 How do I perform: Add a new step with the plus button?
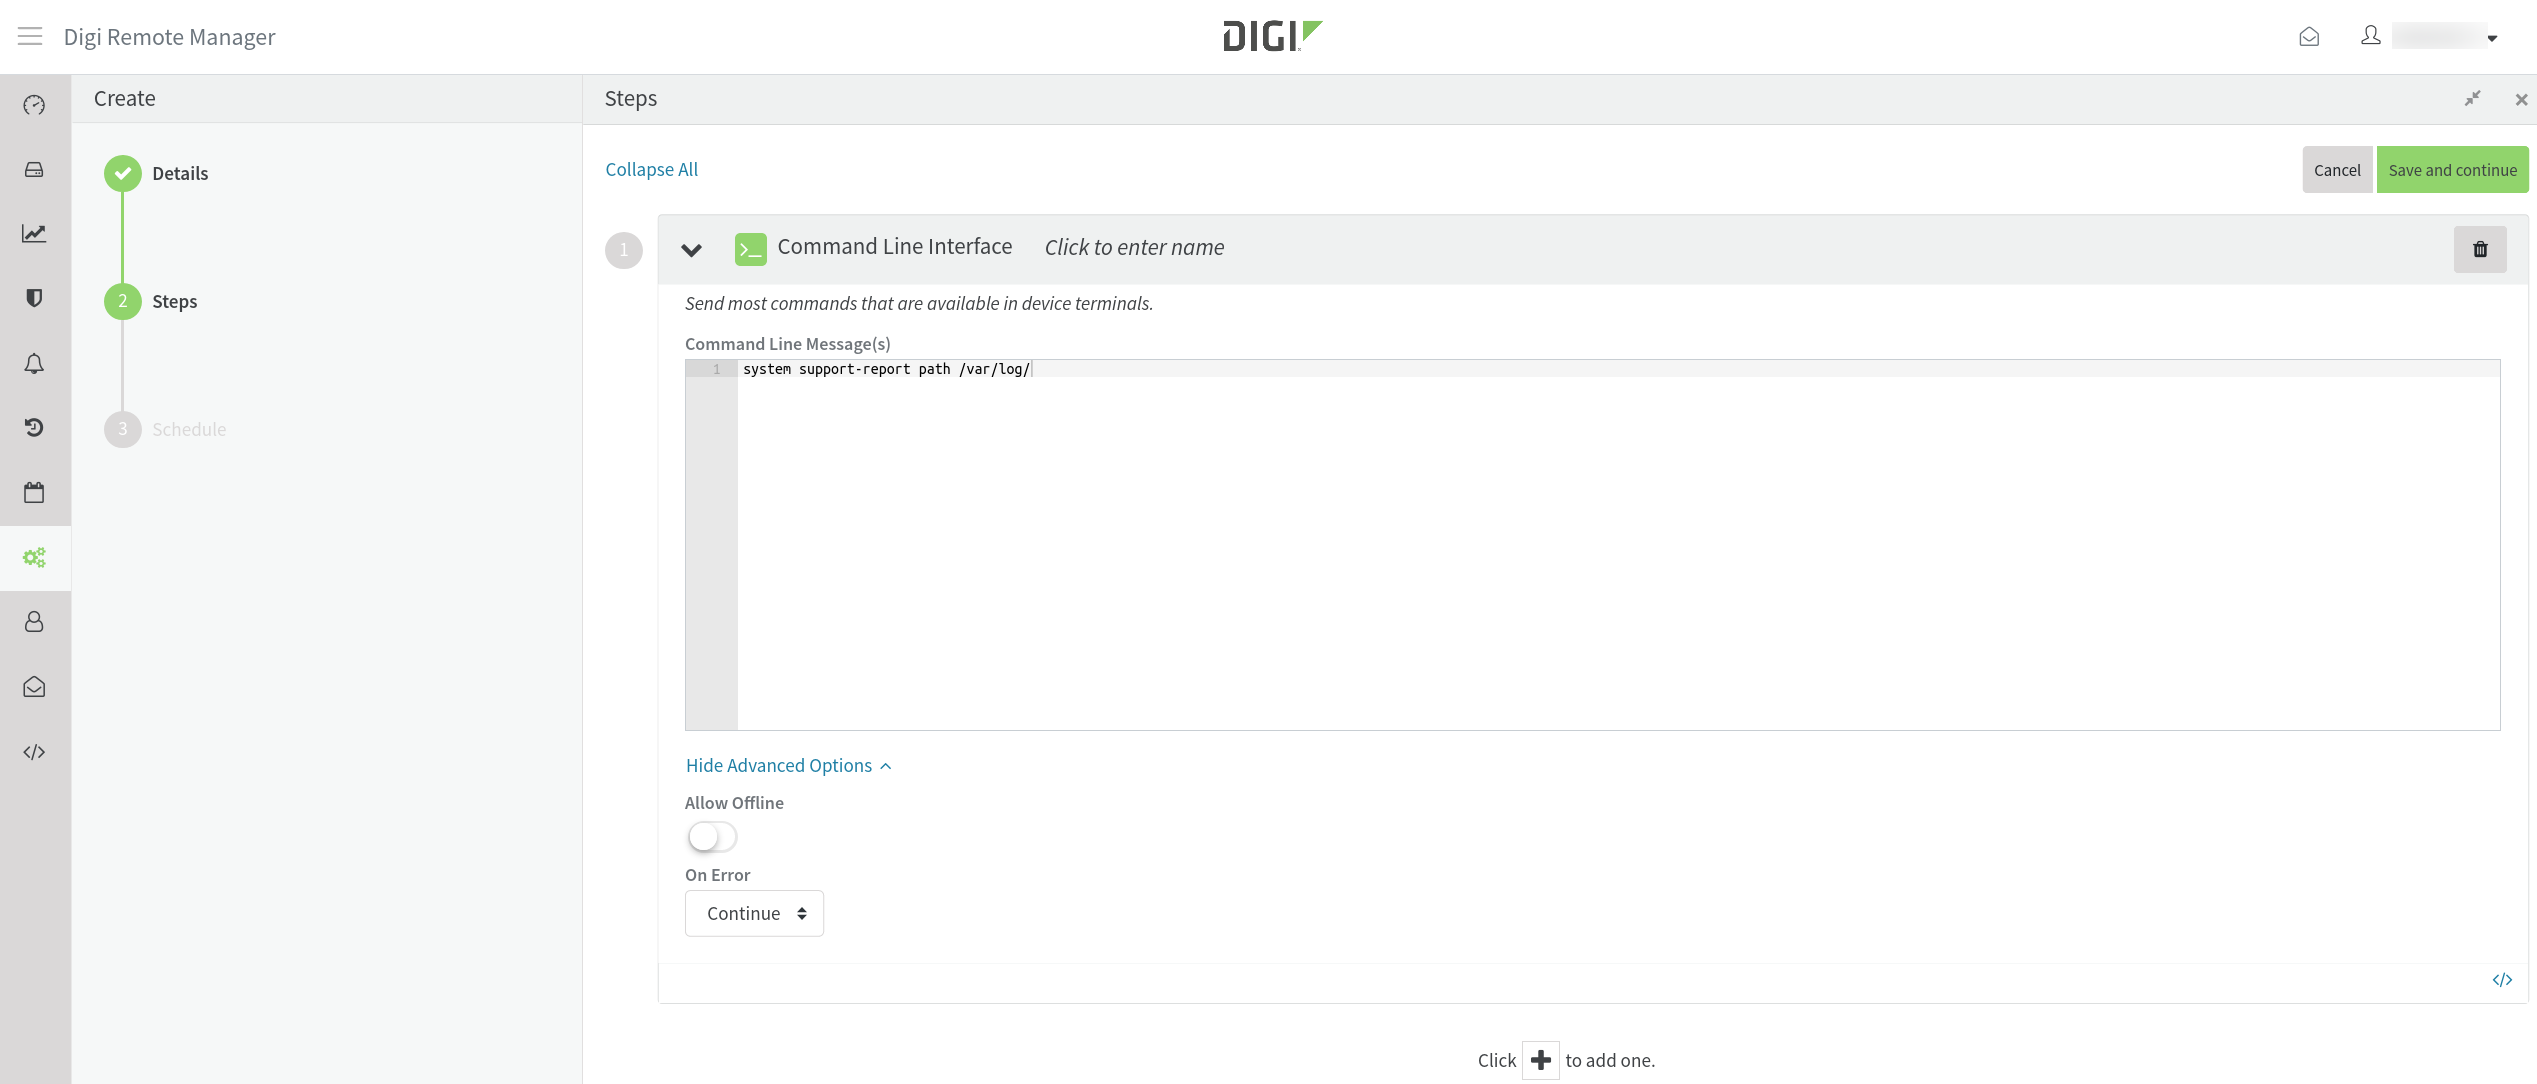click(x=1541, y=1060)
